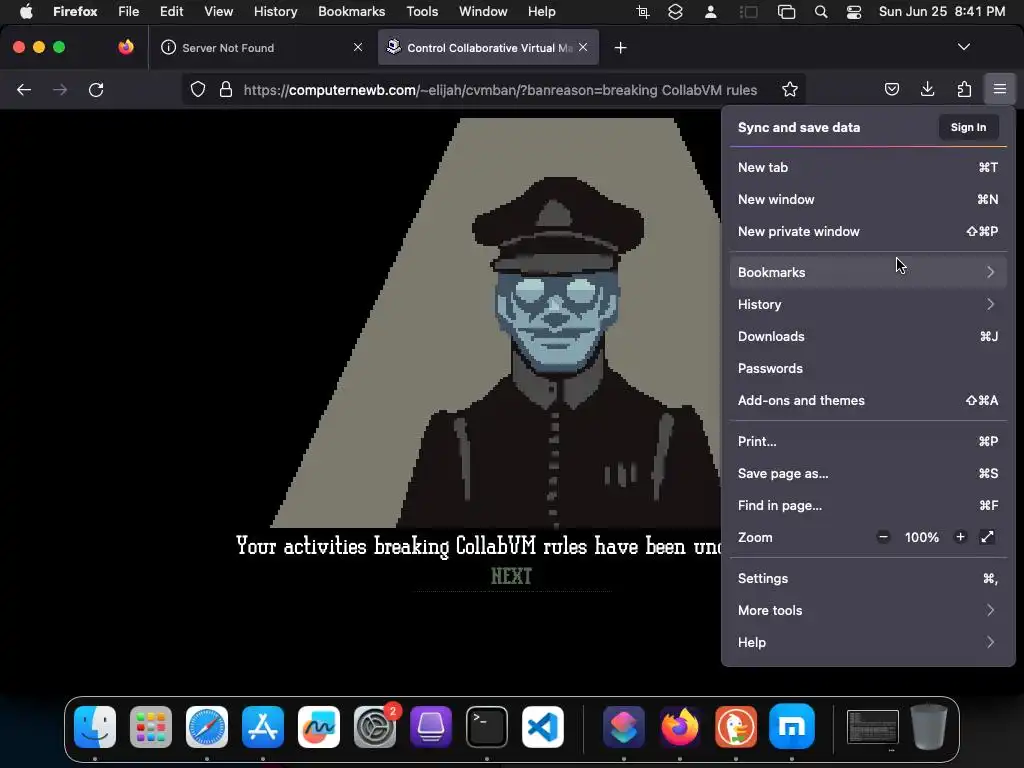Open a New private window
This screenshot has width=1024, height=768.
click(x=868, y=231)
